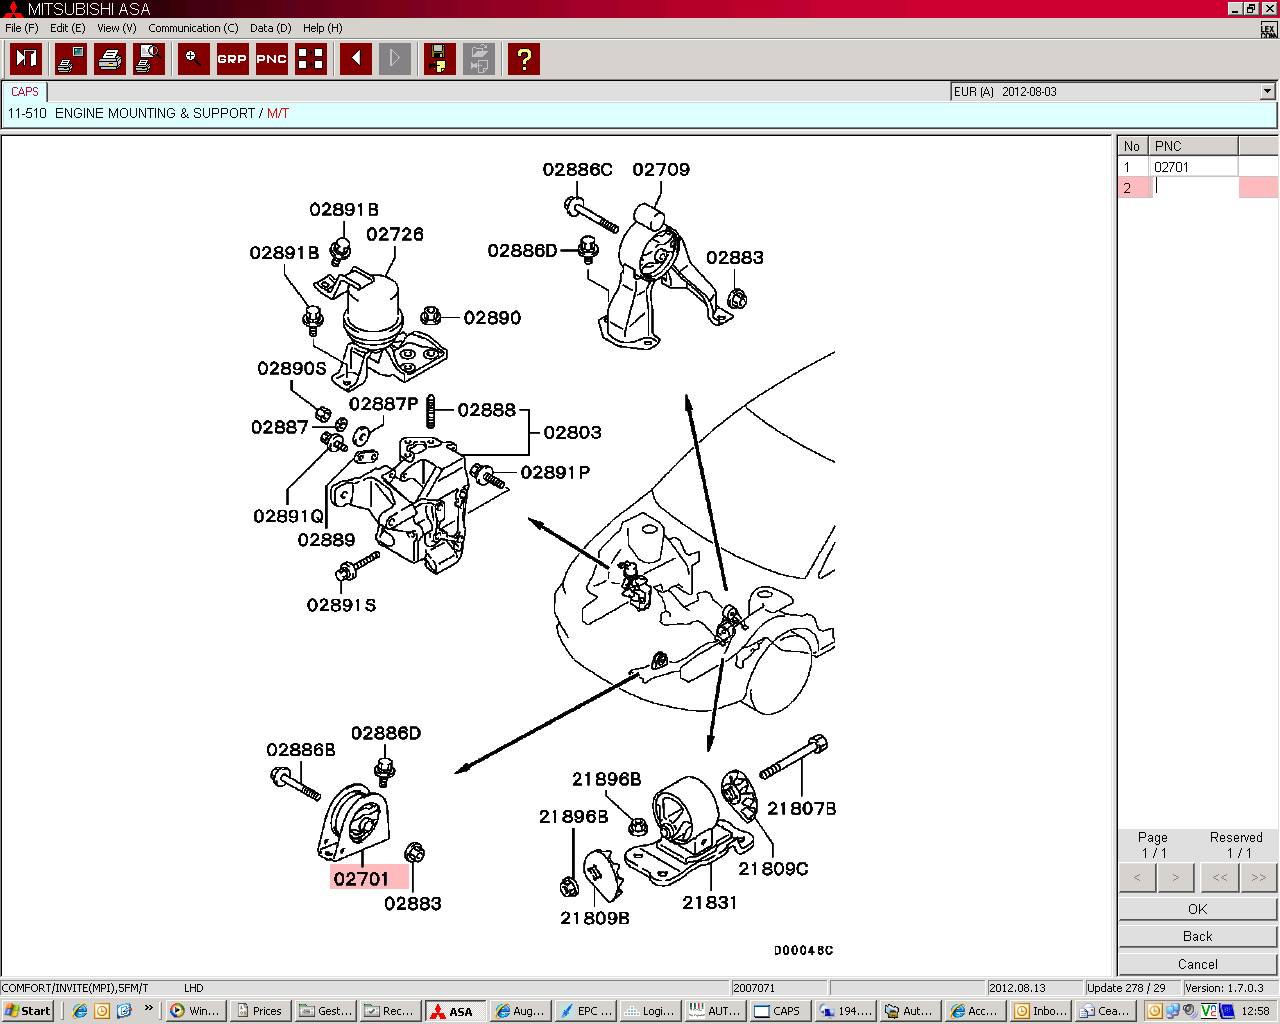Image resolution: width=1280 pixels, height=1024 pixels.
Task: Click the save floppy disk icon
Action: tap(440, 59)
